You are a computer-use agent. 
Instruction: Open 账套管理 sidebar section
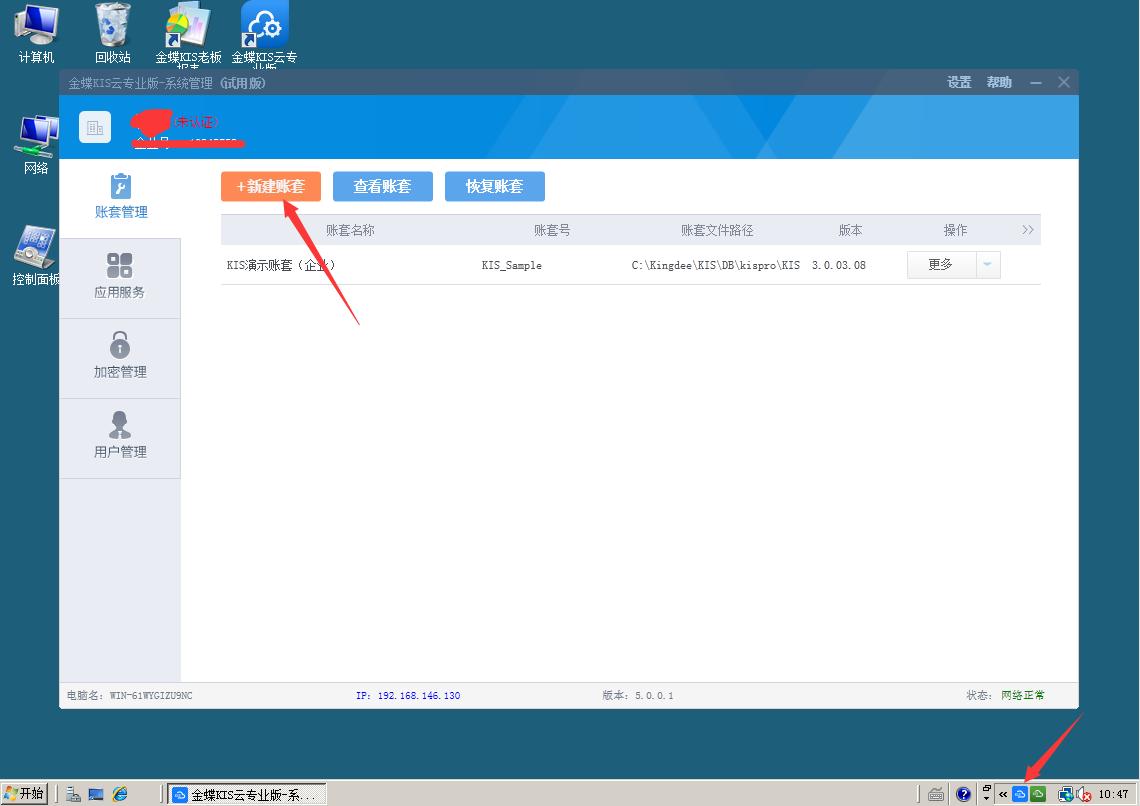(121, 196)
